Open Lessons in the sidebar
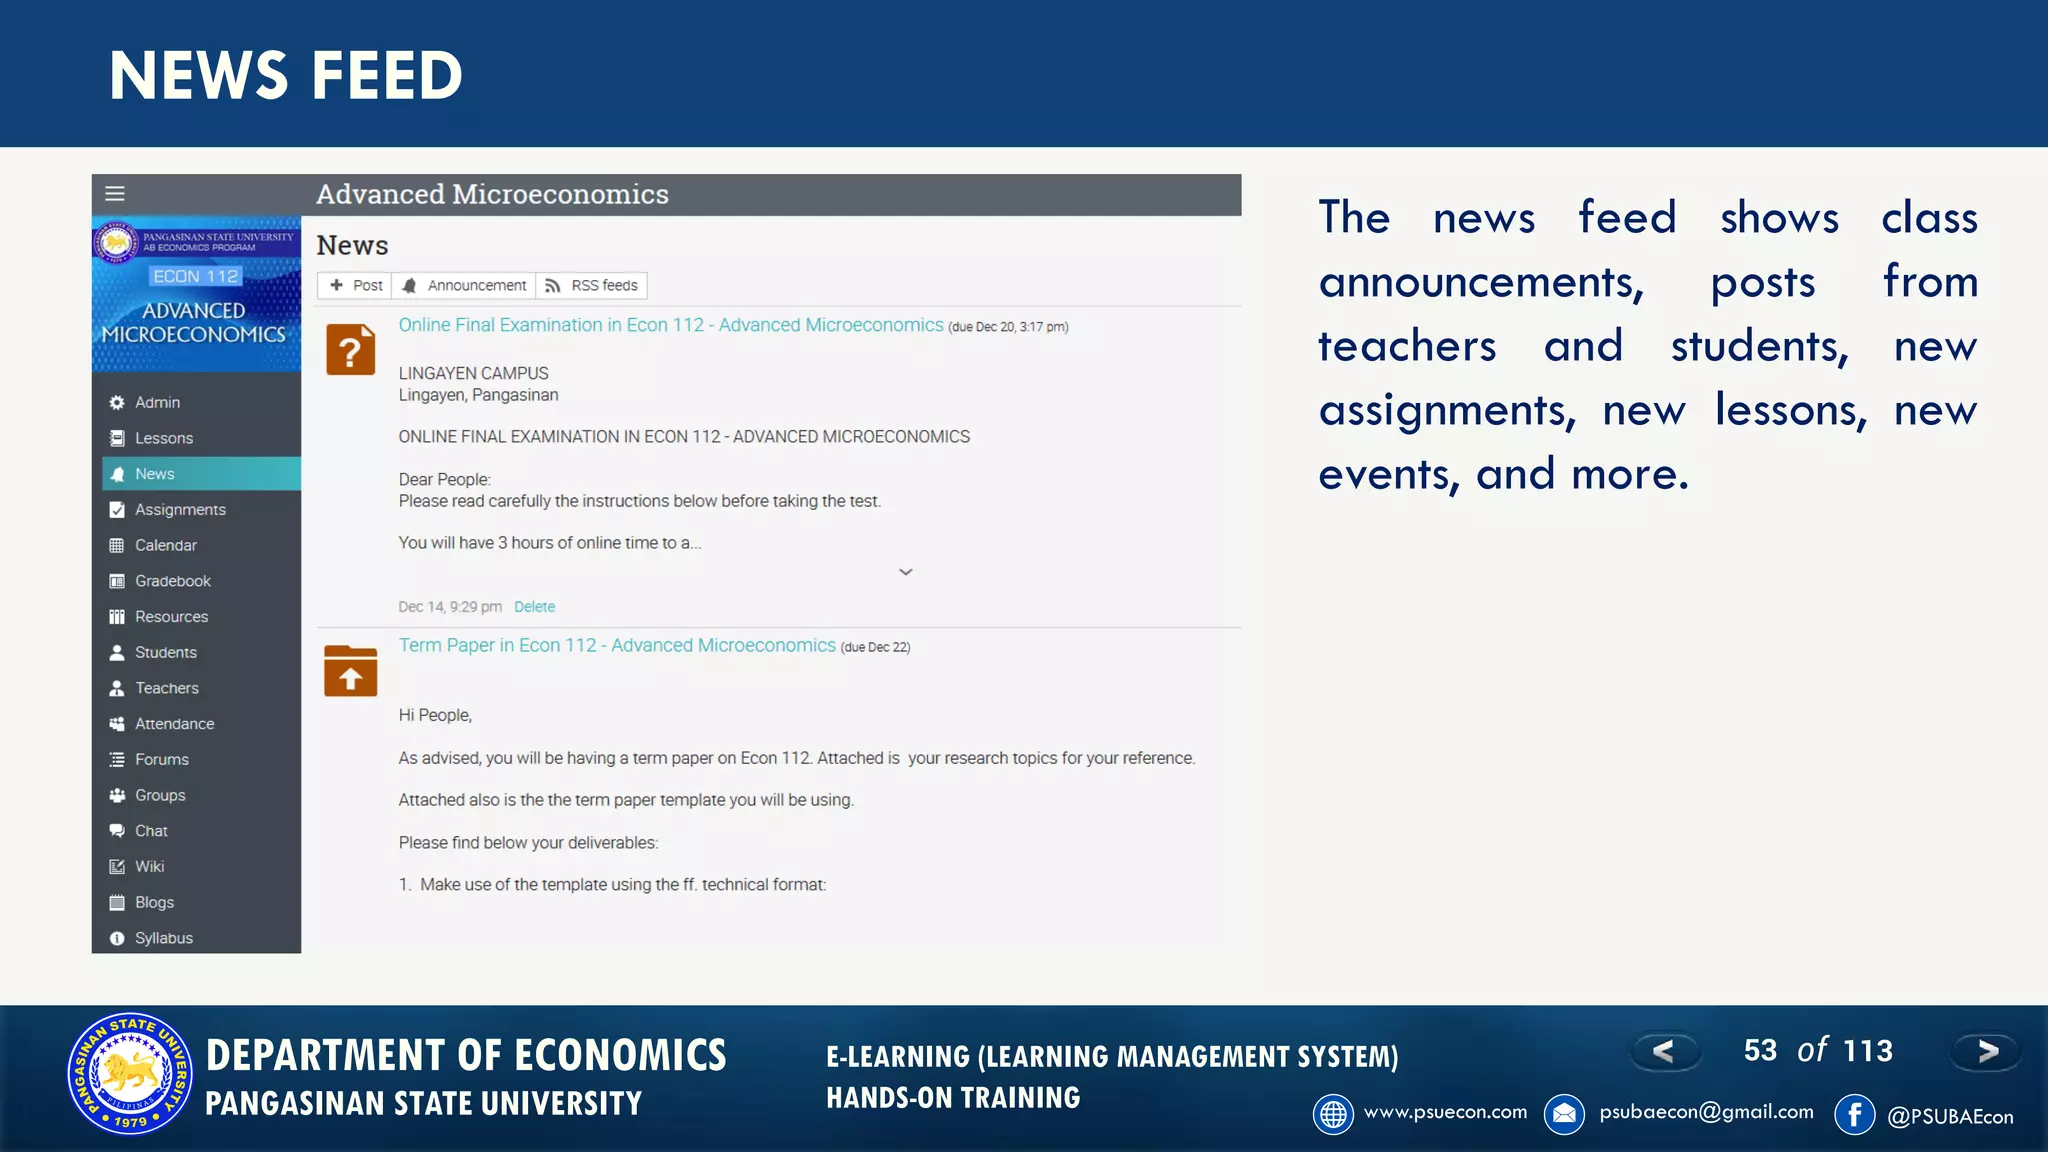Viewport: 2048px width, 1152px height. [201, 438]
